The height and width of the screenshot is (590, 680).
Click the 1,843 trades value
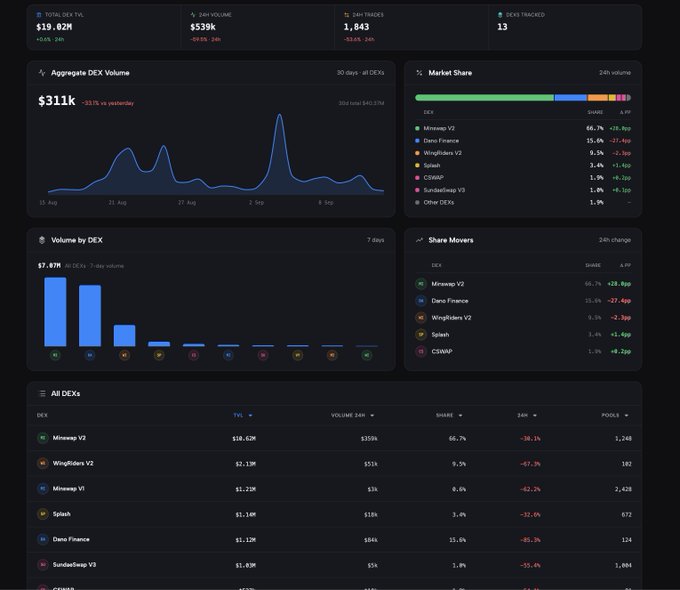click(x=356, y=27)
